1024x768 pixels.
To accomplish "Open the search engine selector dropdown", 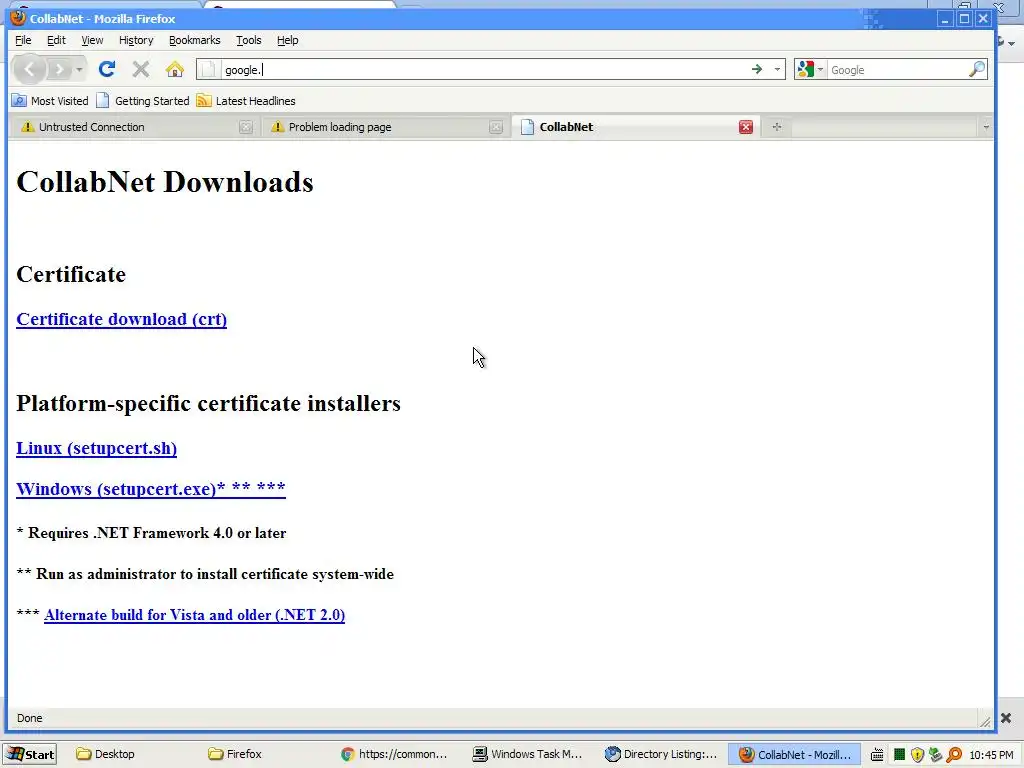I will click(x=810, y=69).
